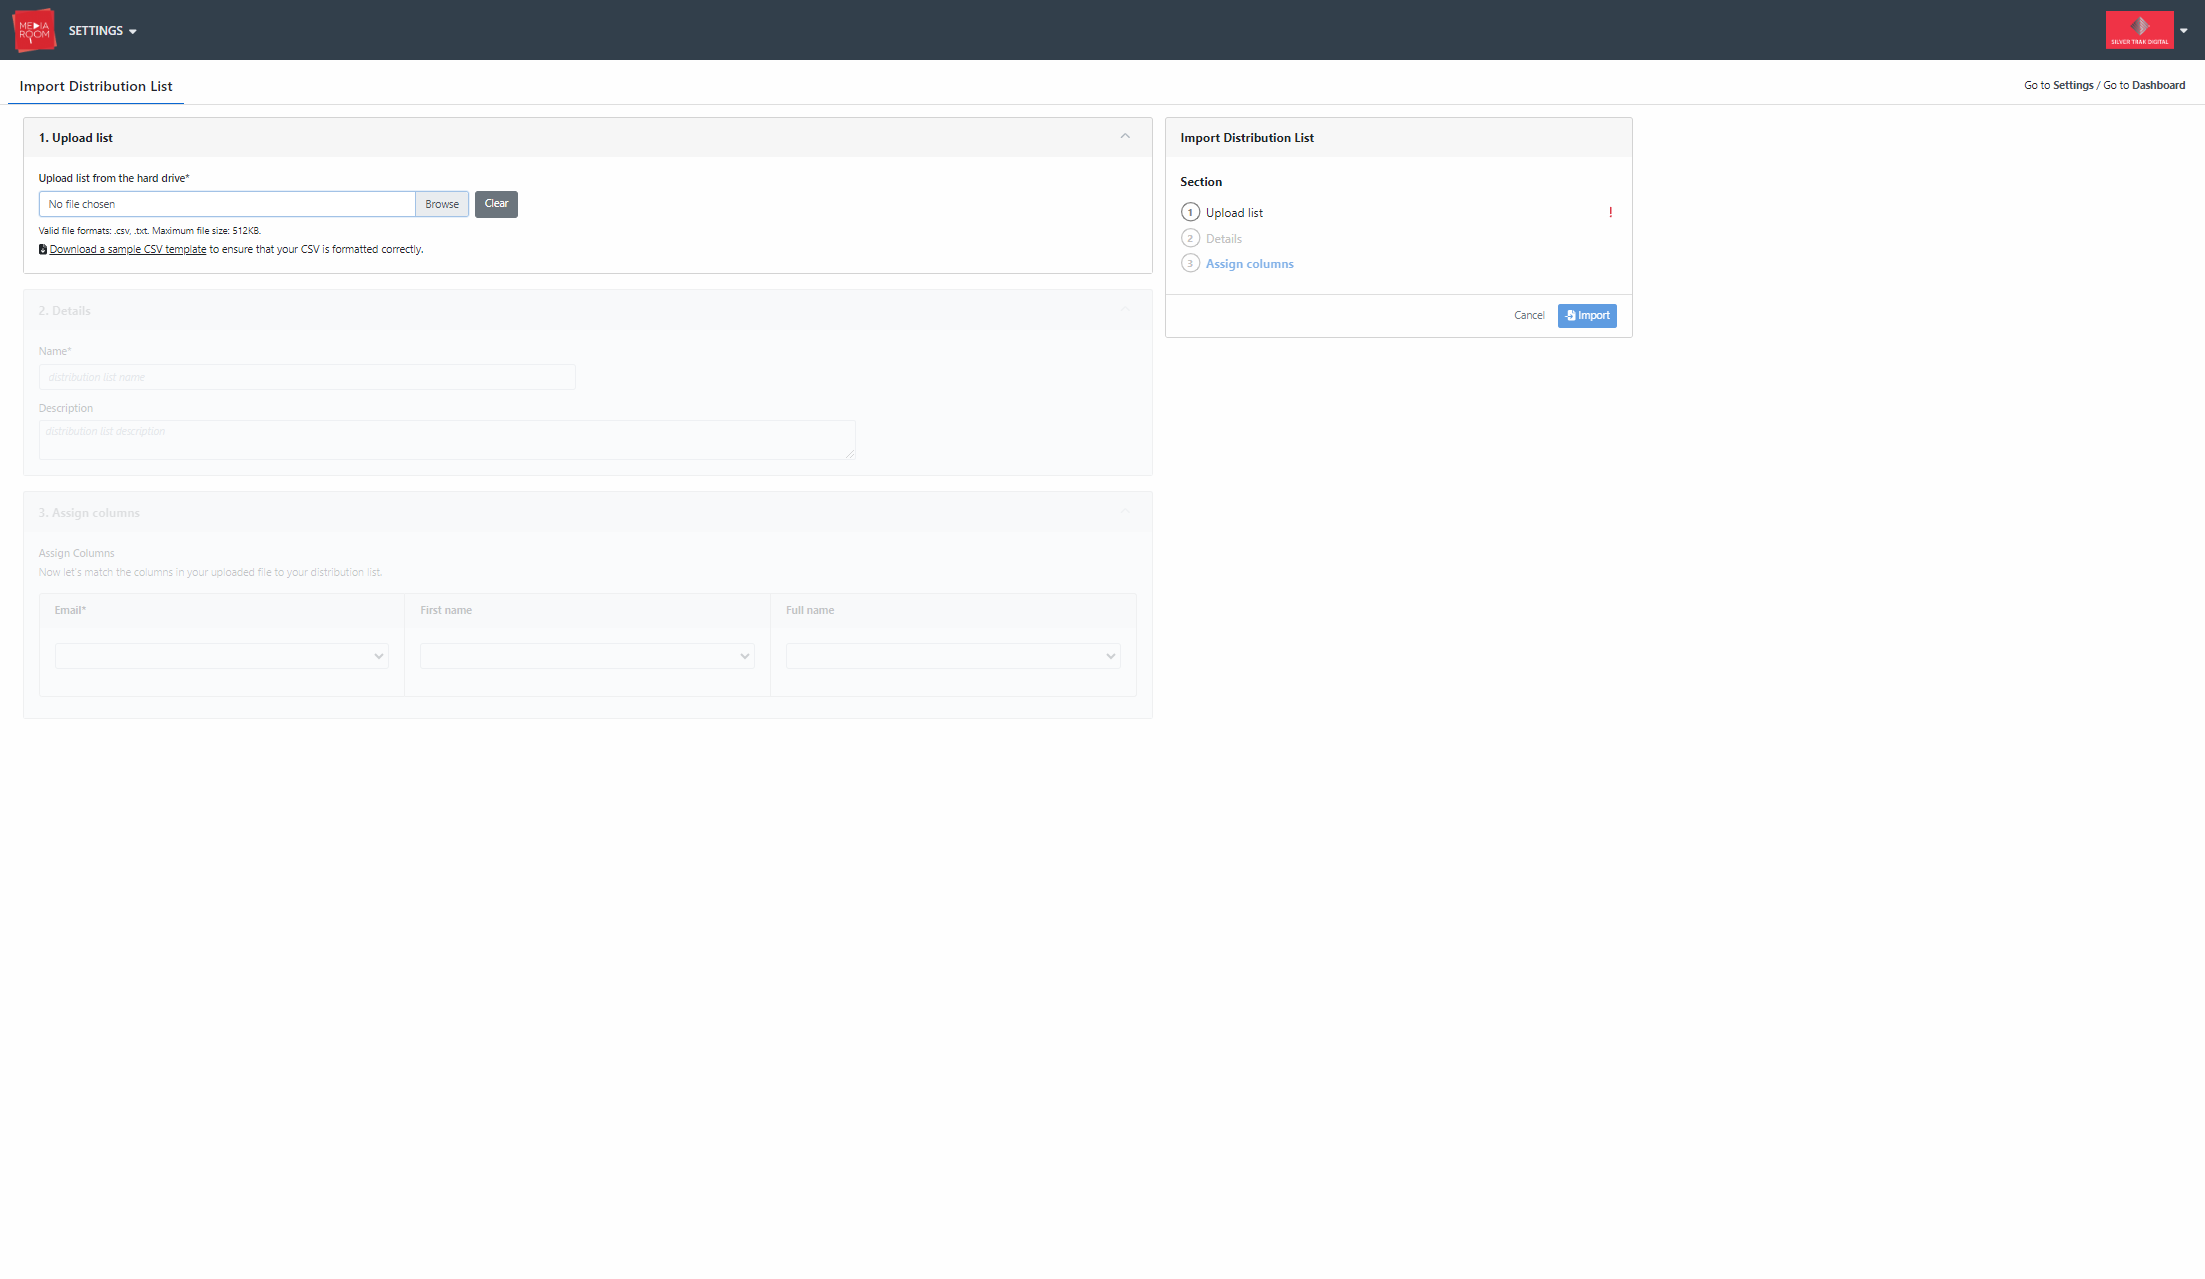Click step 2 circle icon for Details
This screenshot has width=2205, height=1279.
point(1190,238)
